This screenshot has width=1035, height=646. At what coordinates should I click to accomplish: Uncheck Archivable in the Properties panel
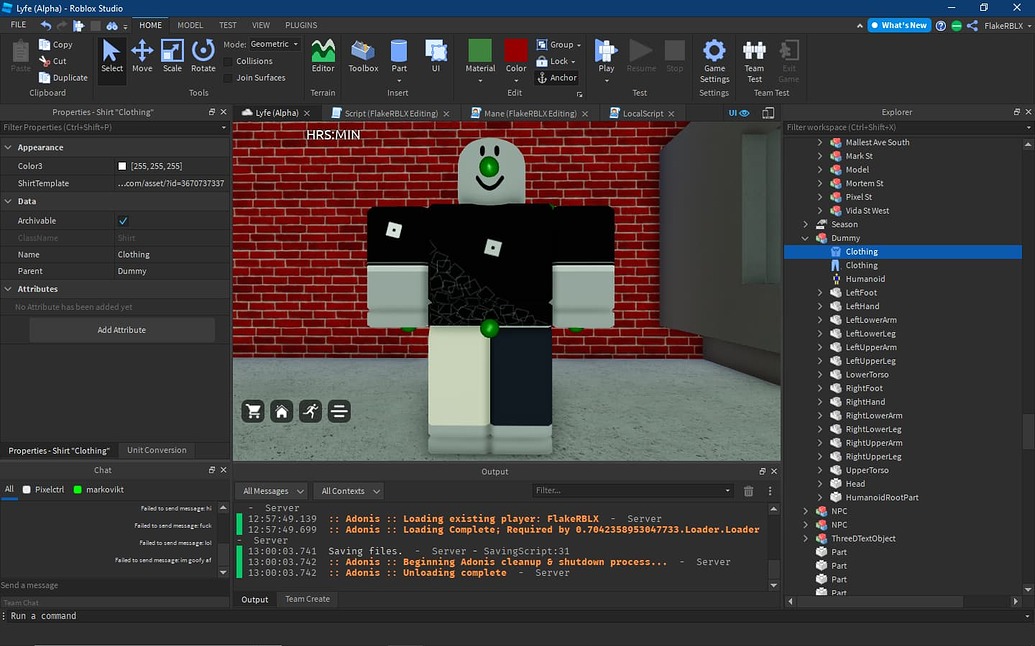(x=122, y=220)
